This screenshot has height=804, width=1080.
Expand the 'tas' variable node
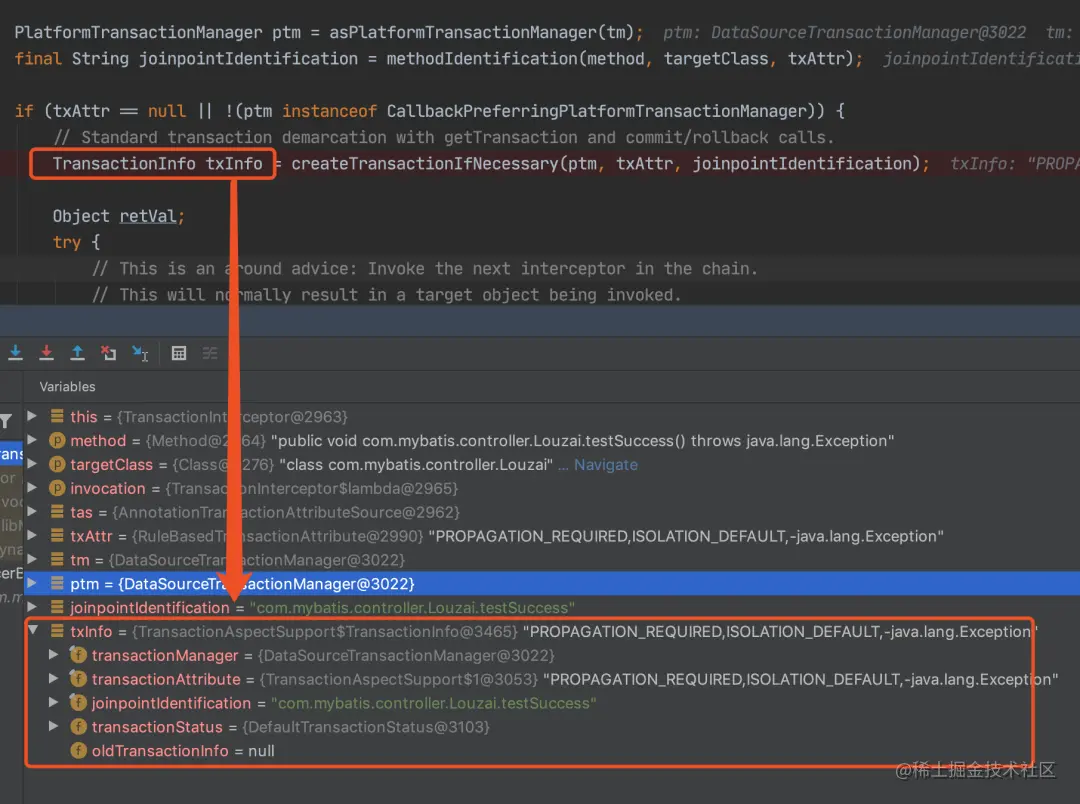[32, 512]
